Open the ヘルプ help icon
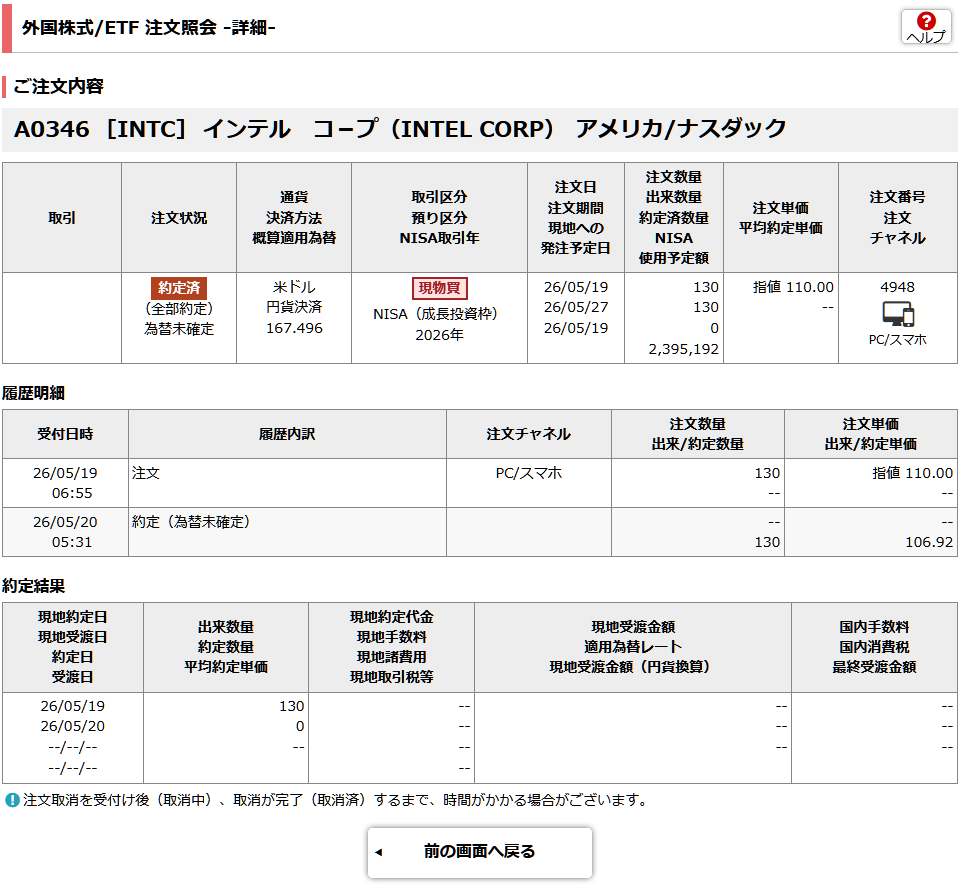This screenshot has width=973, height=895. 925,27
